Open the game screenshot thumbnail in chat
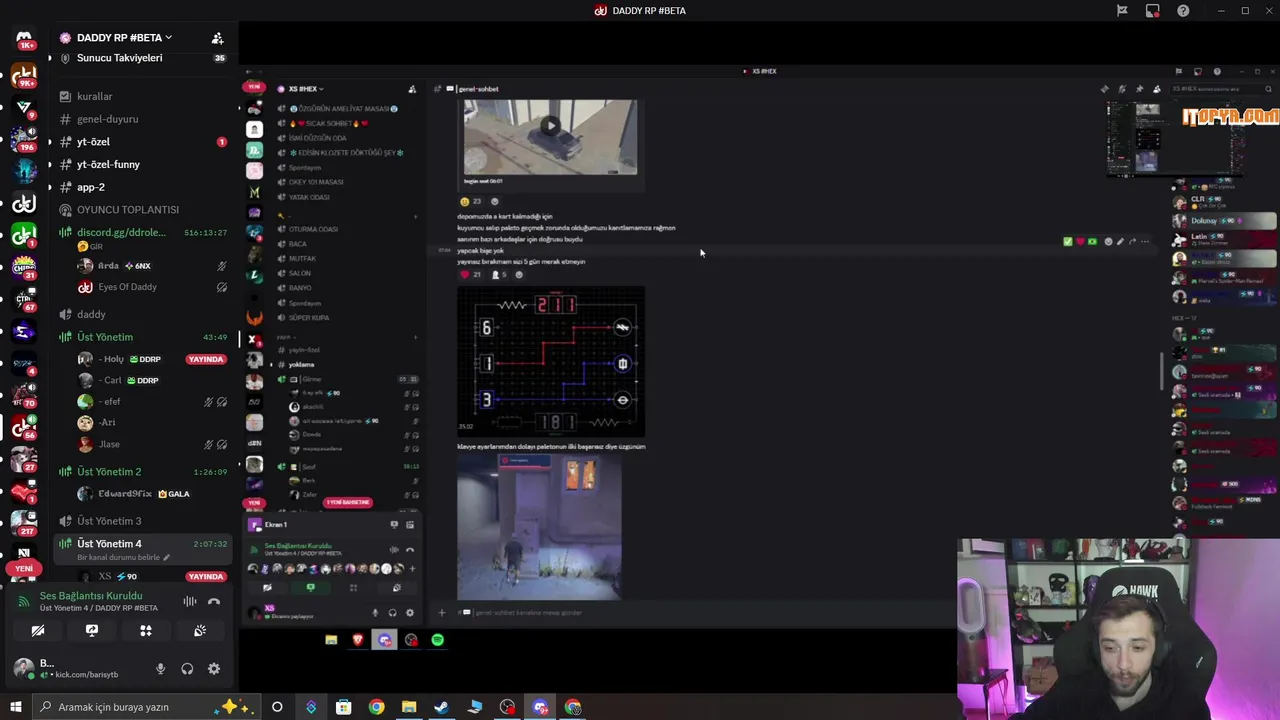The image size is (1280, 720). (539, 527)
